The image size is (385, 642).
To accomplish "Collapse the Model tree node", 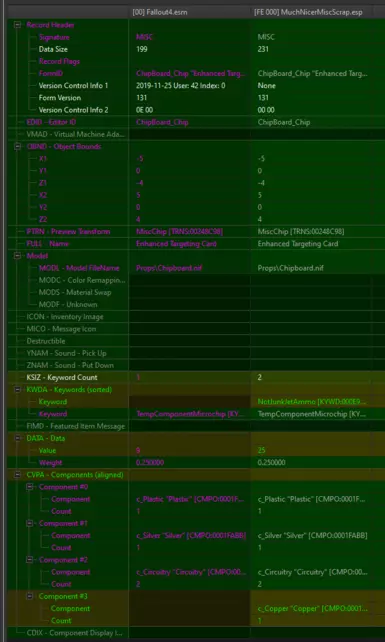I will tap(18, 256).
